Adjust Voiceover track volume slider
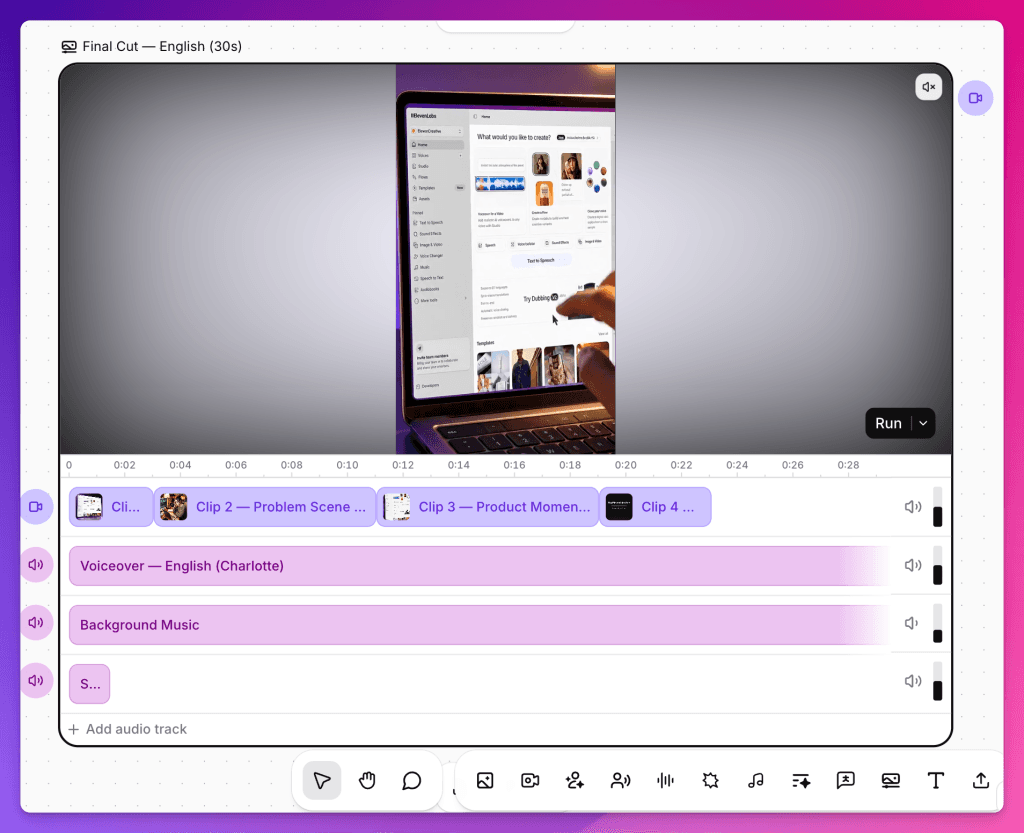This screenshot has width=1024, height=833. click(x=937, y=565)
